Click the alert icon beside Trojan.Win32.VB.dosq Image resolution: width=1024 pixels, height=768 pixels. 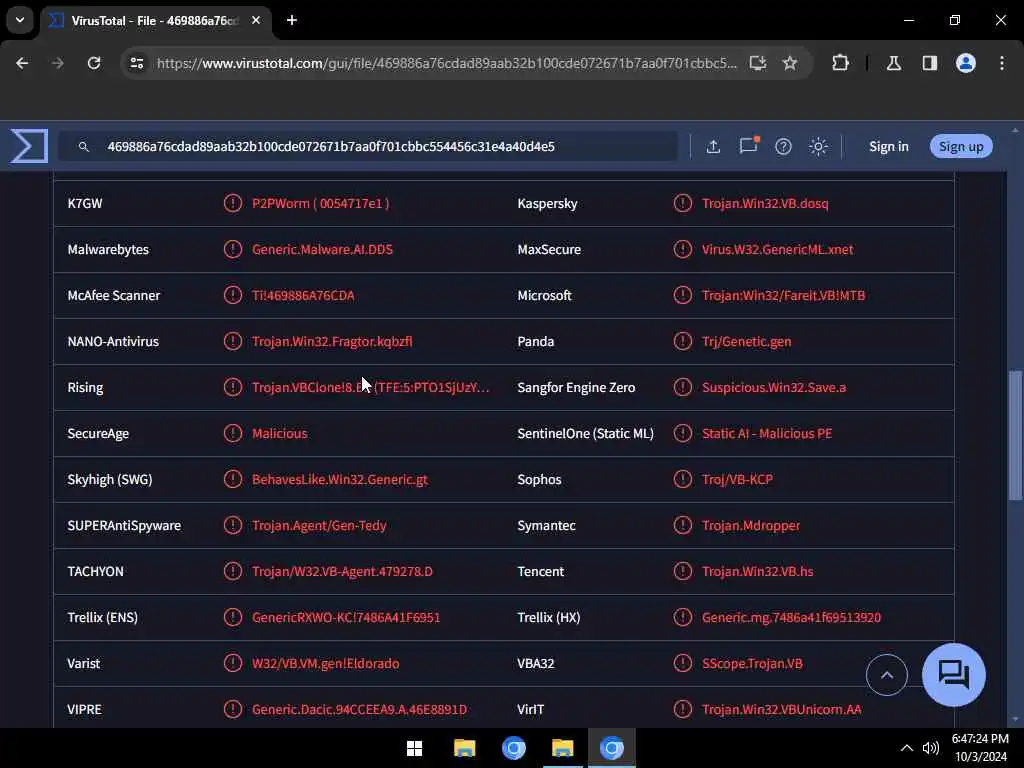(x=682, y=203)
